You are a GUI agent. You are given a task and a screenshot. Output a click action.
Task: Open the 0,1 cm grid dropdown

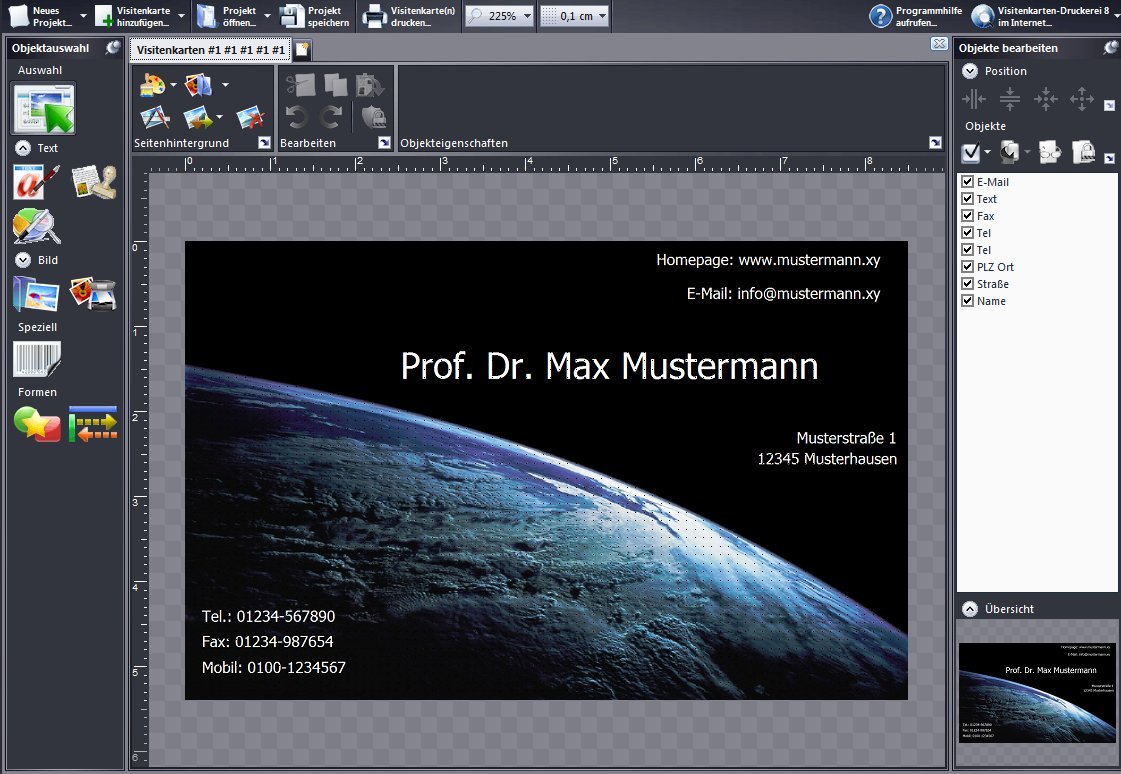click(603, 16)
